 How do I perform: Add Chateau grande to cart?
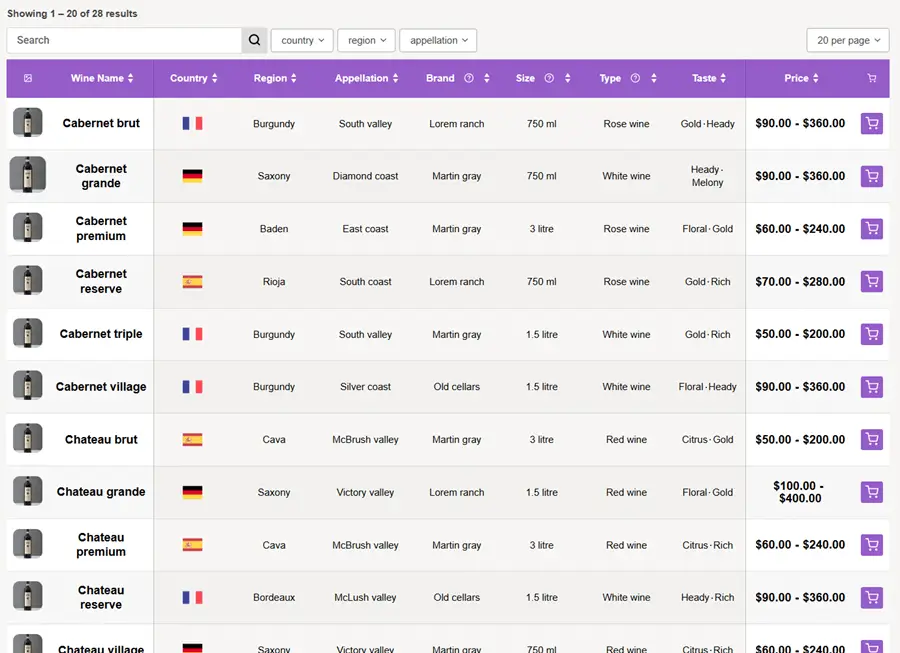[x=871, y=492]
